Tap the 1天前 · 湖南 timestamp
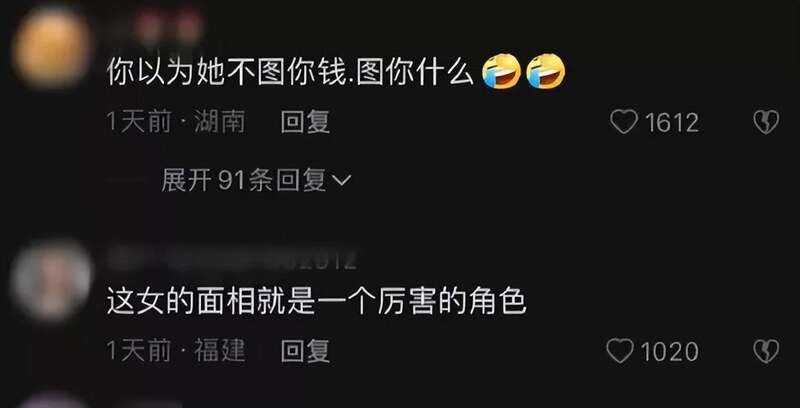Viewport: 800px width, 408px height. point(176,122)
